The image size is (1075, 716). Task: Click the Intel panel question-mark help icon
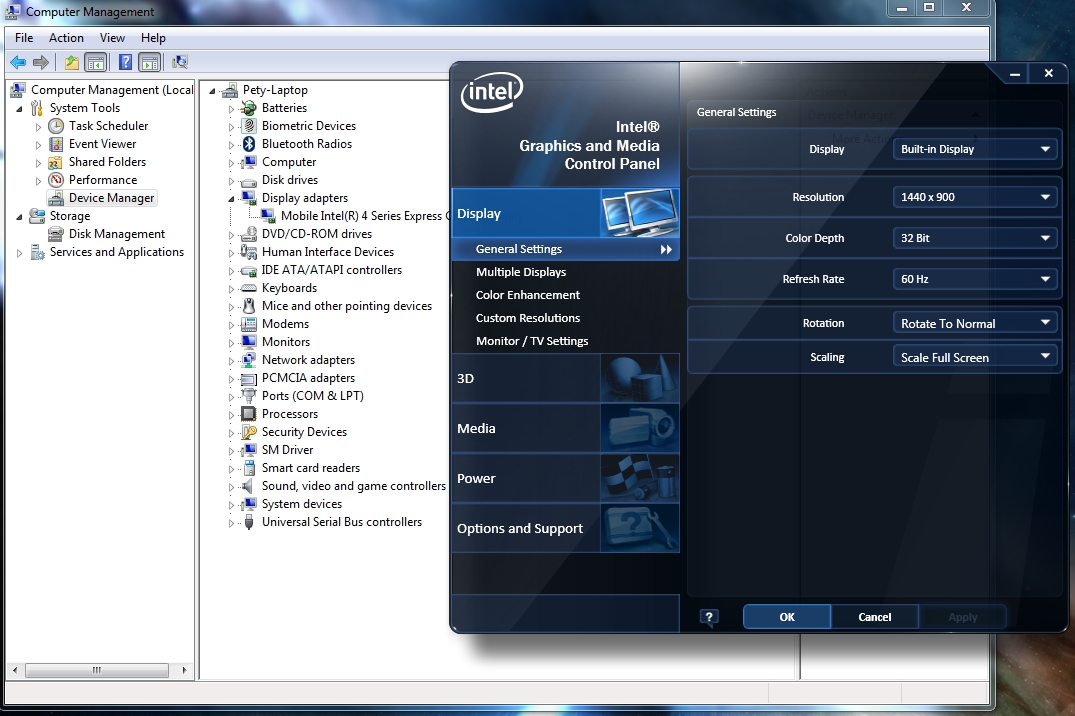tap(709, 617)
